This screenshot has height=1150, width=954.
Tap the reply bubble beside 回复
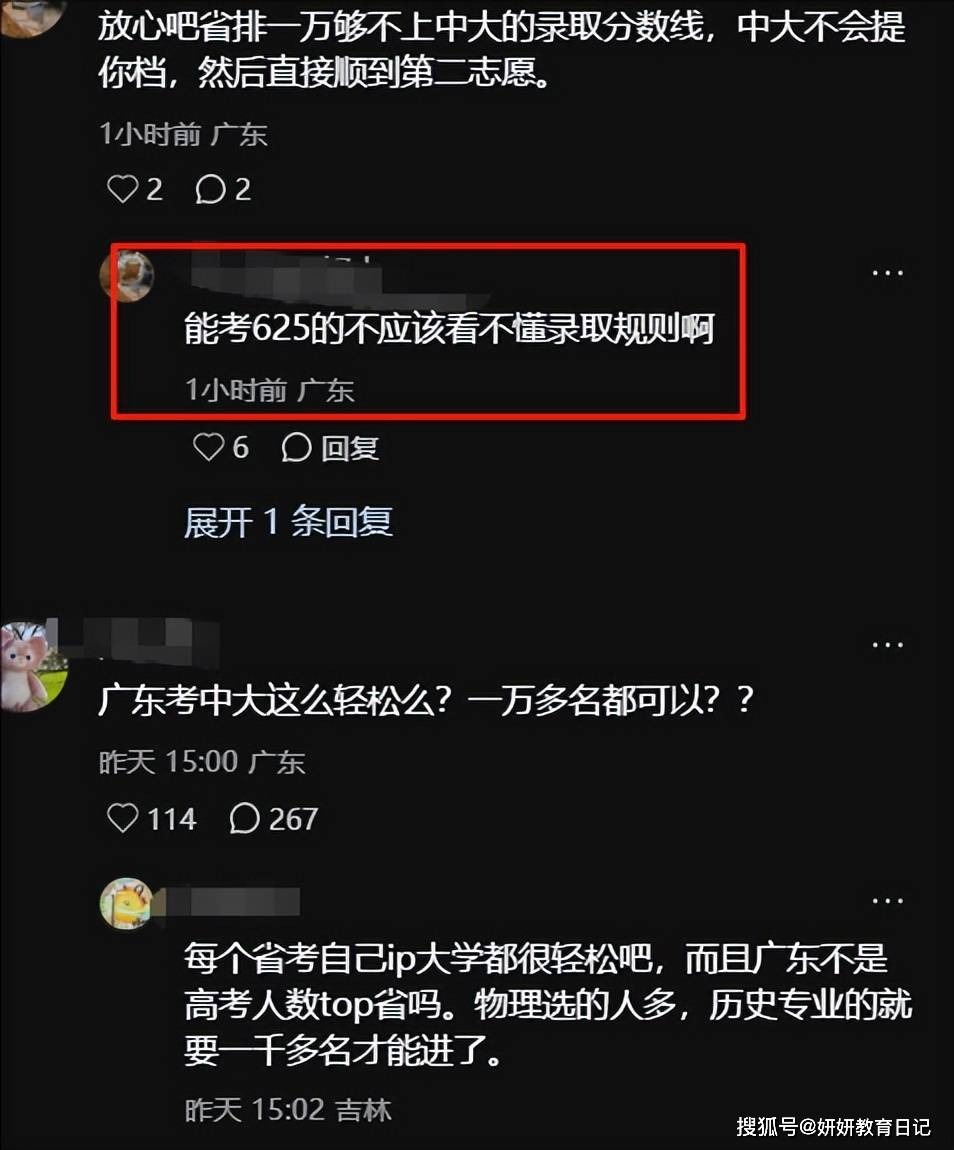[296, 447]
